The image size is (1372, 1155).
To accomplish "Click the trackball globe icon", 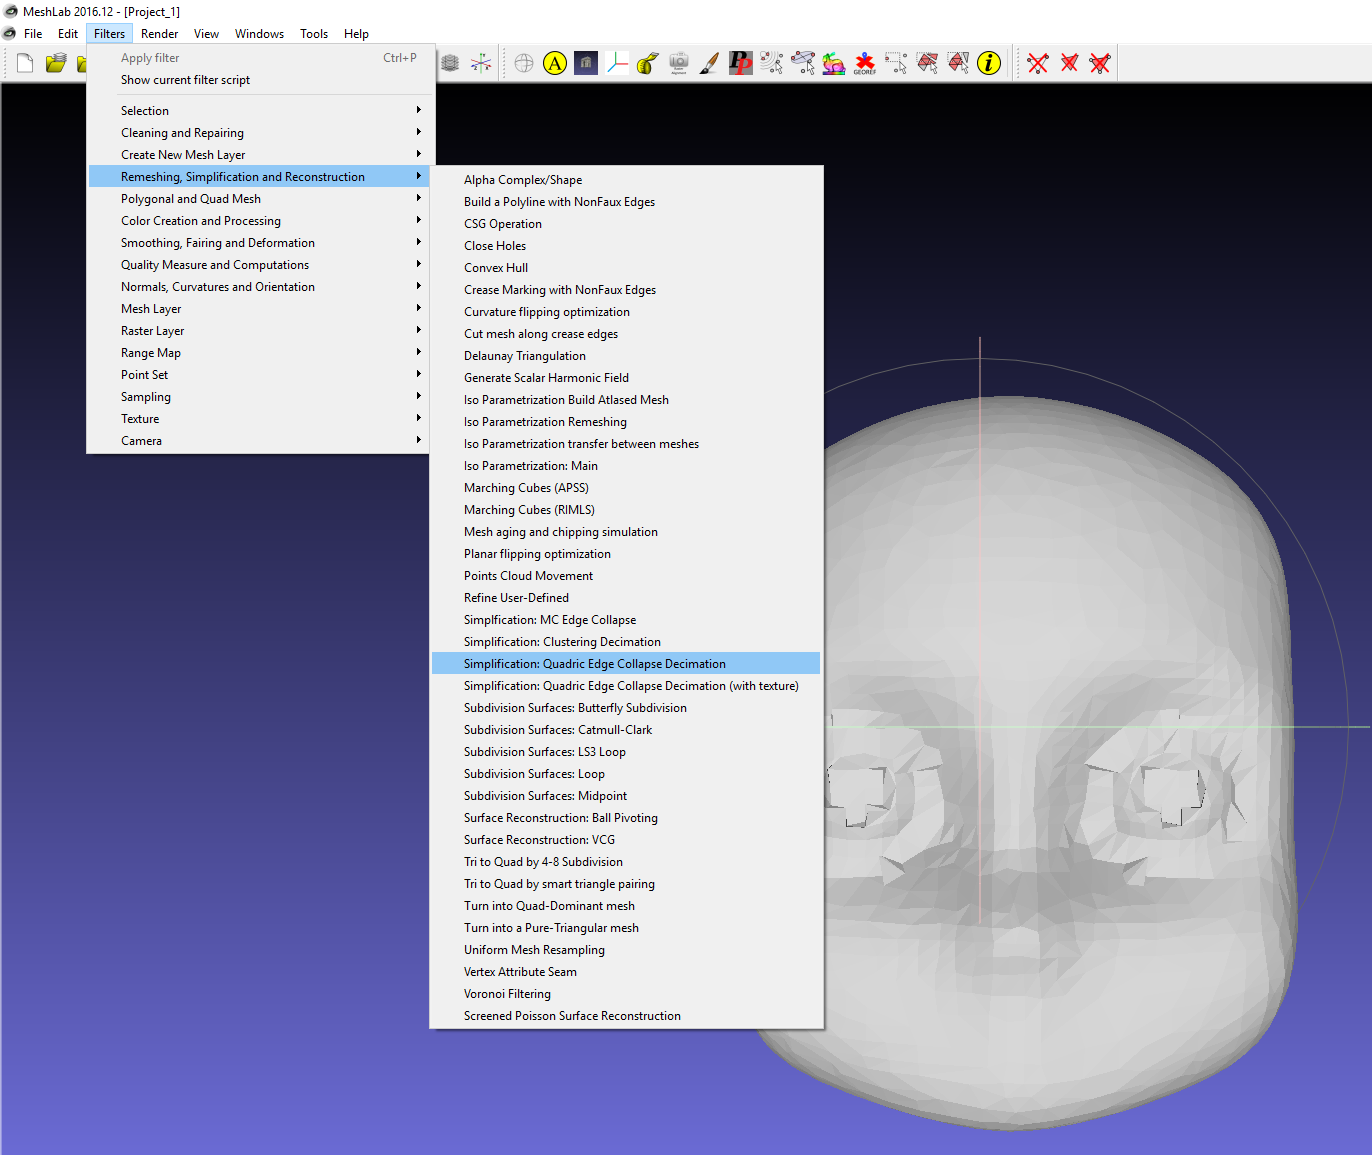I will click(524, 64).
